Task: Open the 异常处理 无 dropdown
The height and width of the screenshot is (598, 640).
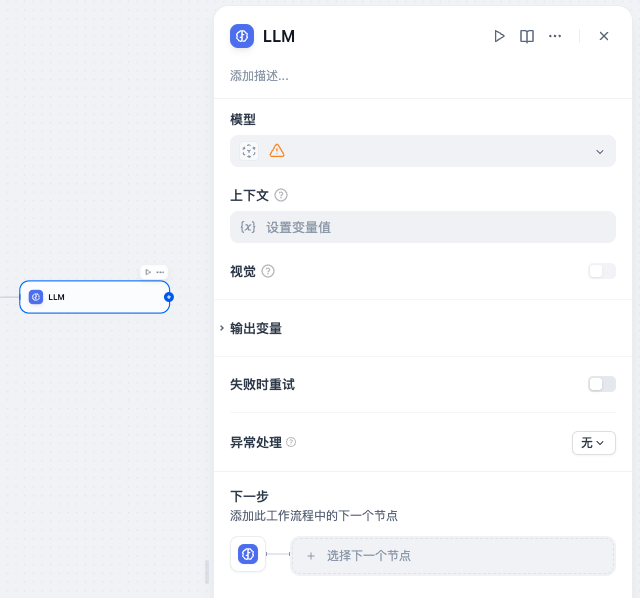Action: coord(593,443)
